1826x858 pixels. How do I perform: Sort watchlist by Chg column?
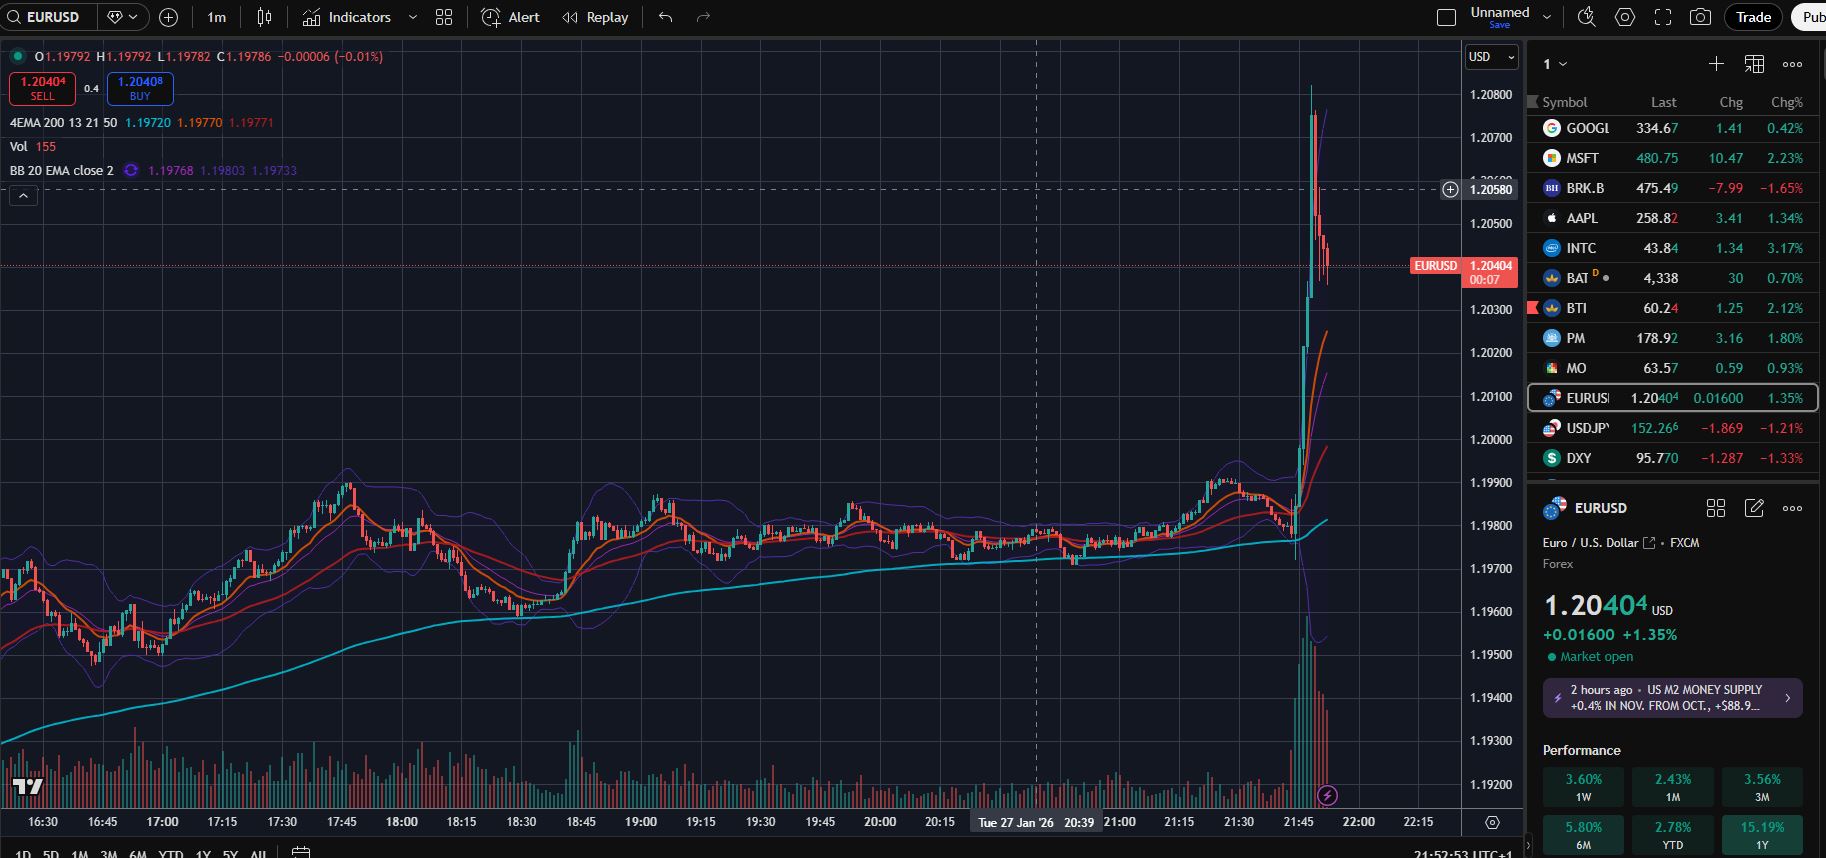point(1731,102)
